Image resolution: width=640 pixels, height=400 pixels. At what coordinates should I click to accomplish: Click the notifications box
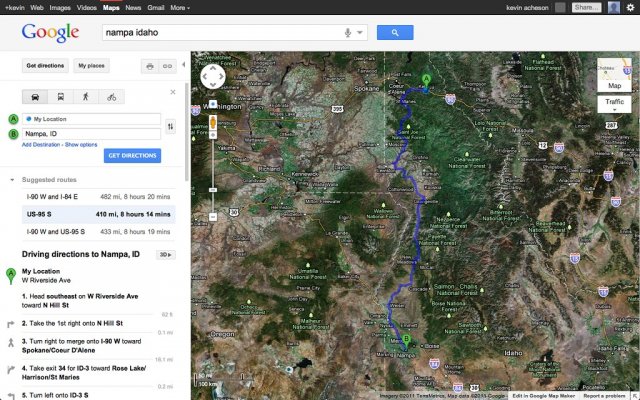560,7
